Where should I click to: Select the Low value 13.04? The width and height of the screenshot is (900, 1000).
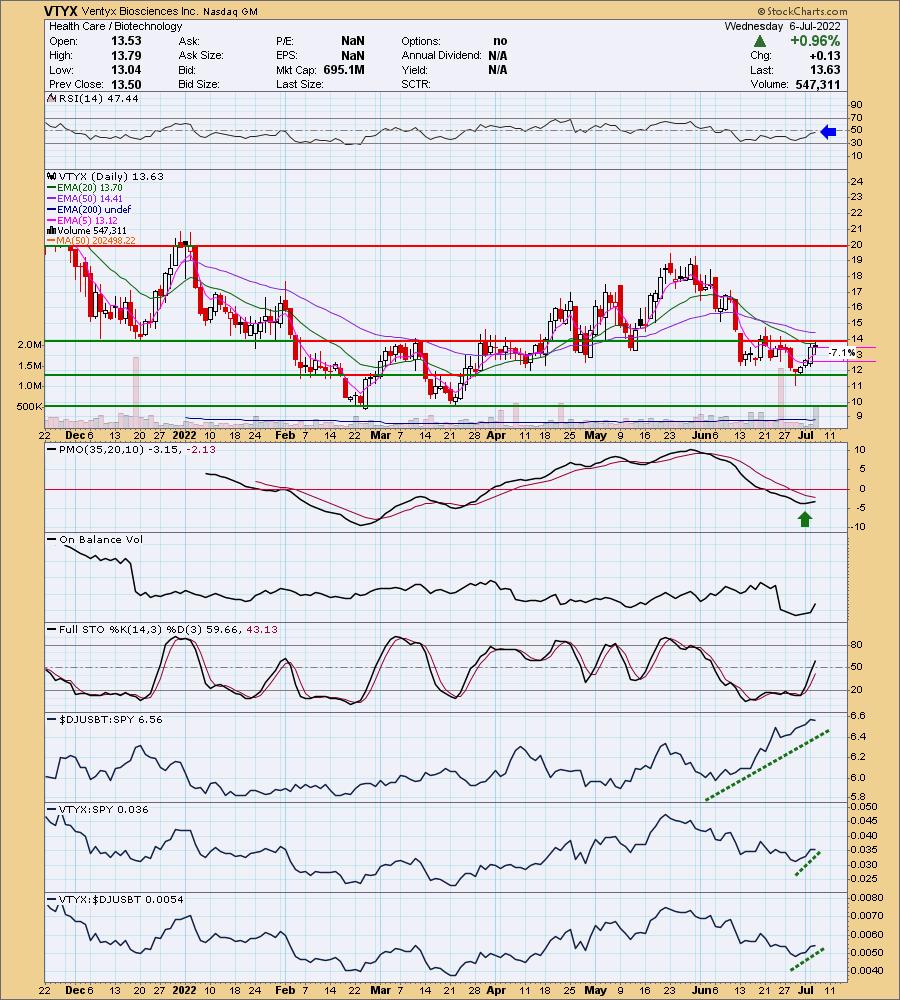pos(126,70)
